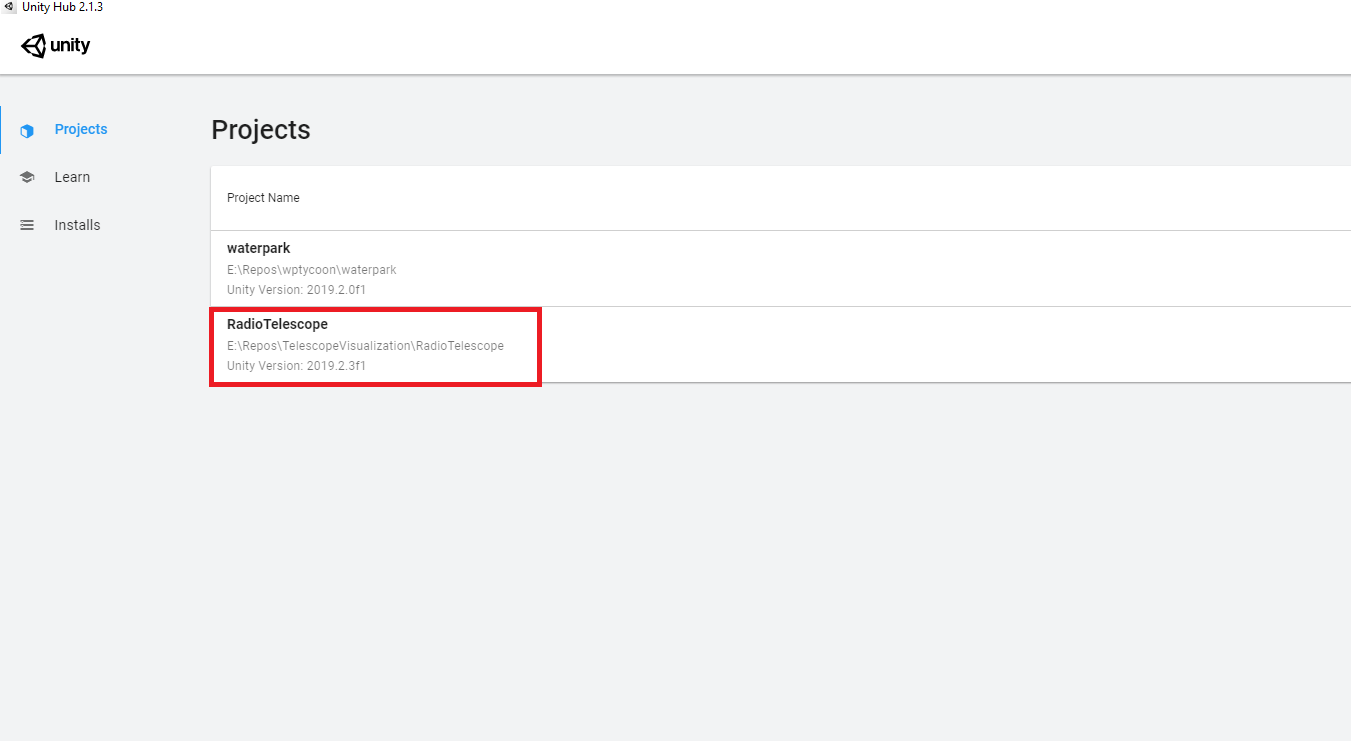Click the Unity Hub title bar icon
This screenshot has width=1351, height=741.
click(10, 7)
